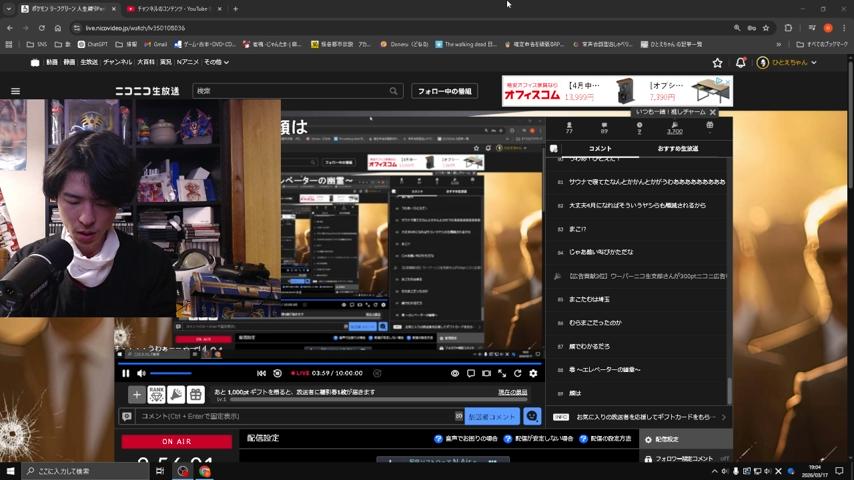This screenshot has height=480, width=854.
Task: Expand the hidden bookmarks overflow chevron
Action: point(778,44)
